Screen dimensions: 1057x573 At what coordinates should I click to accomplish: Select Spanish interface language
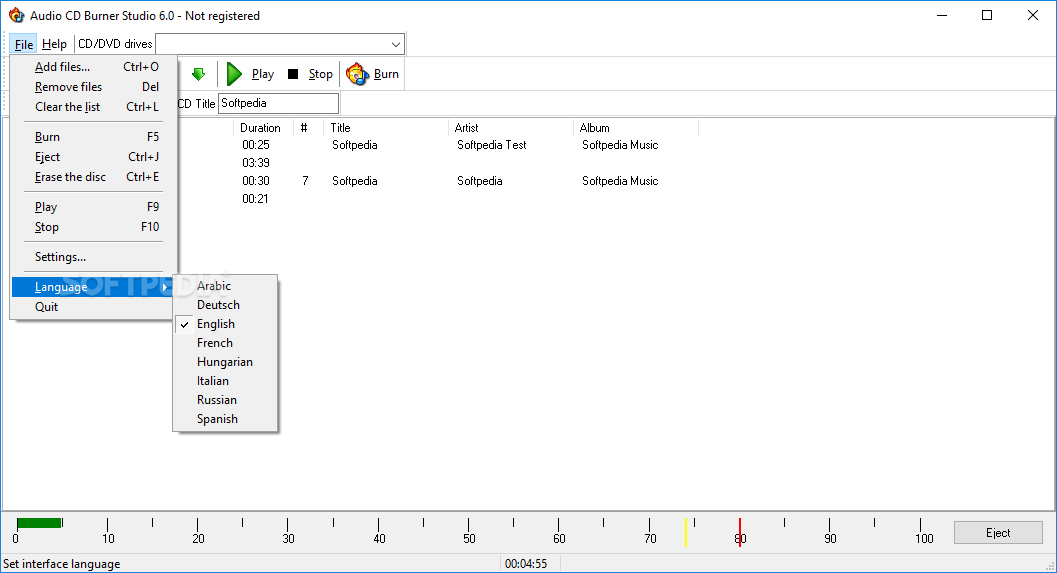click(x=225, y=419)
